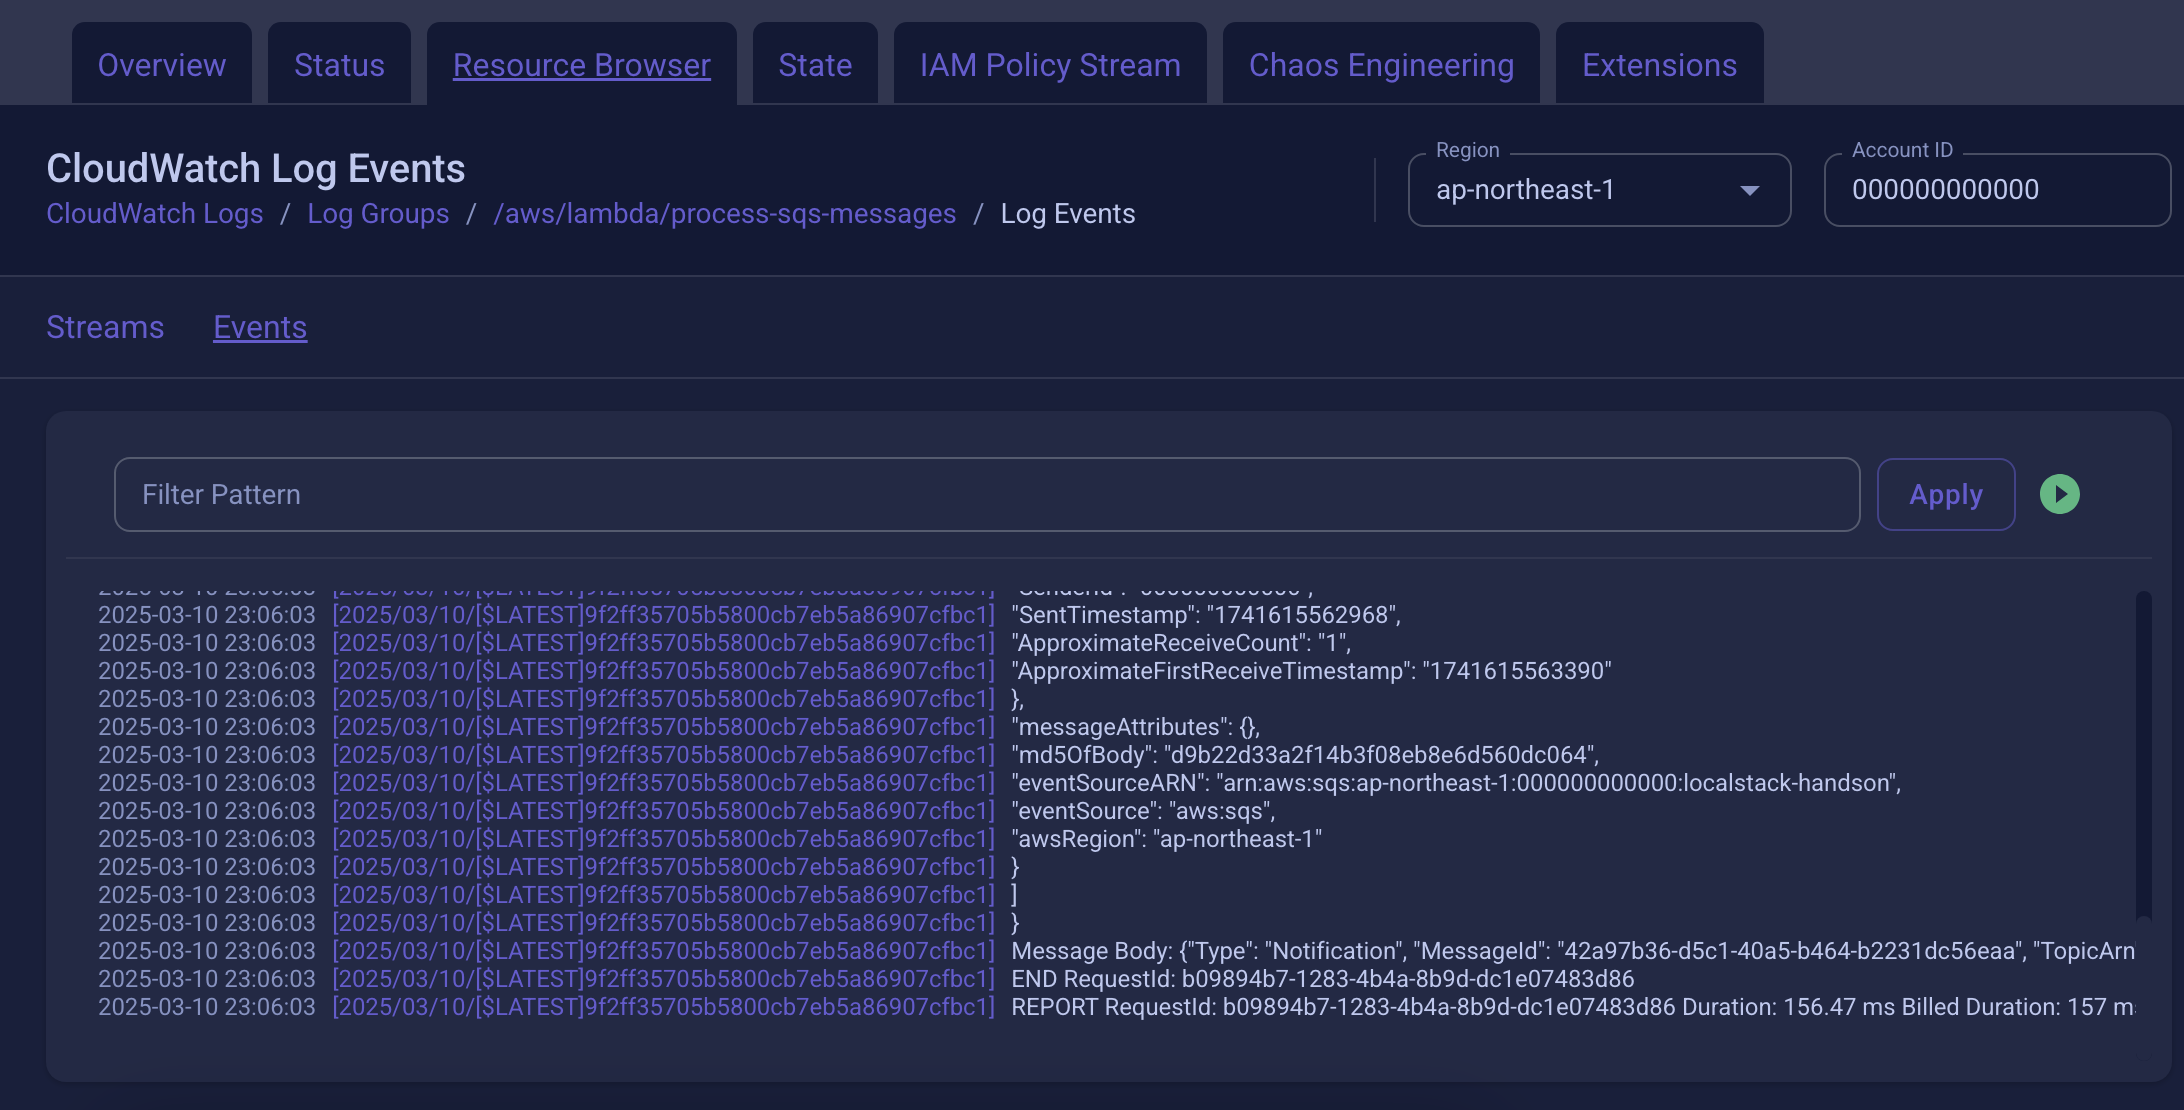Viewport: 2184px width, 1110px height.
Task: Apply the current filter pattern
Action: (x=1946, y=493)
